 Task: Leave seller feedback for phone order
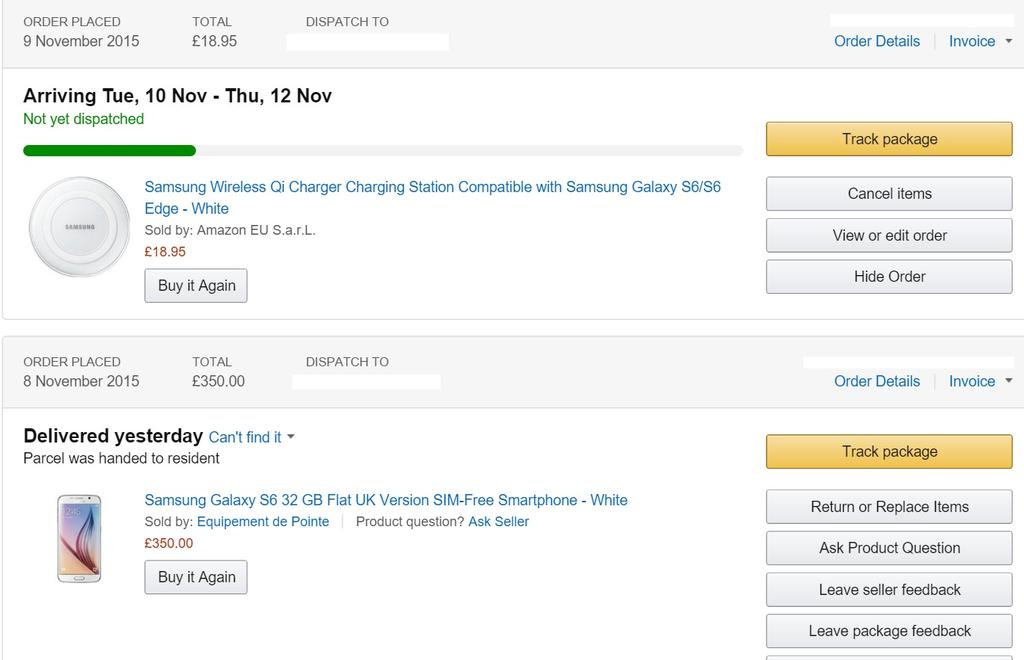pyautogui.click(x=889, y=590)
